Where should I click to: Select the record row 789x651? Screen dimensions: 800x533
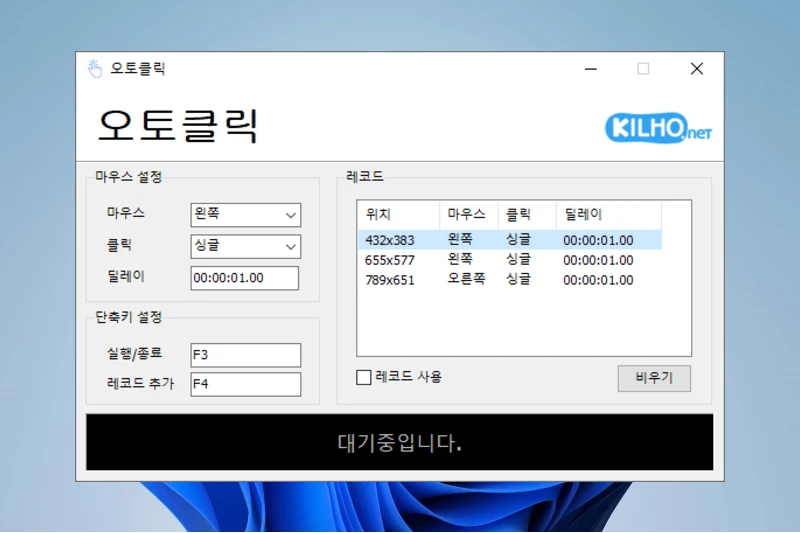510,280
